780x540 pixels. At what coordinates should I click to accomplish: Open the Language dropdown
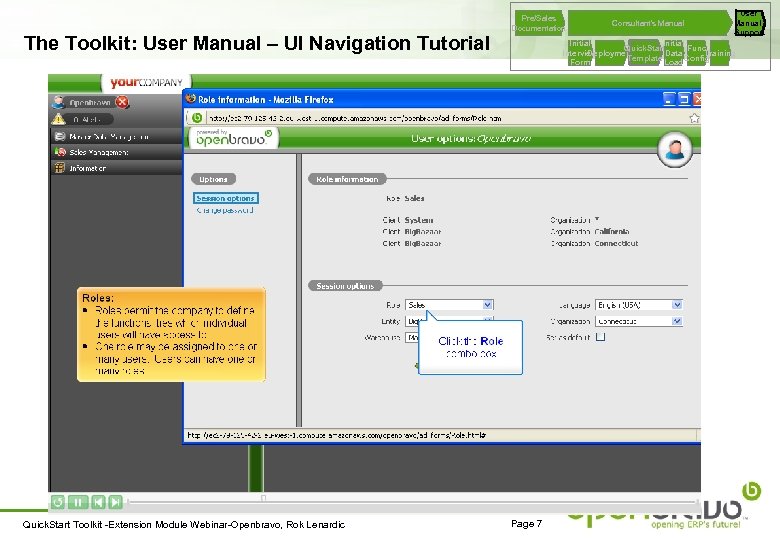tap(639, 305)
